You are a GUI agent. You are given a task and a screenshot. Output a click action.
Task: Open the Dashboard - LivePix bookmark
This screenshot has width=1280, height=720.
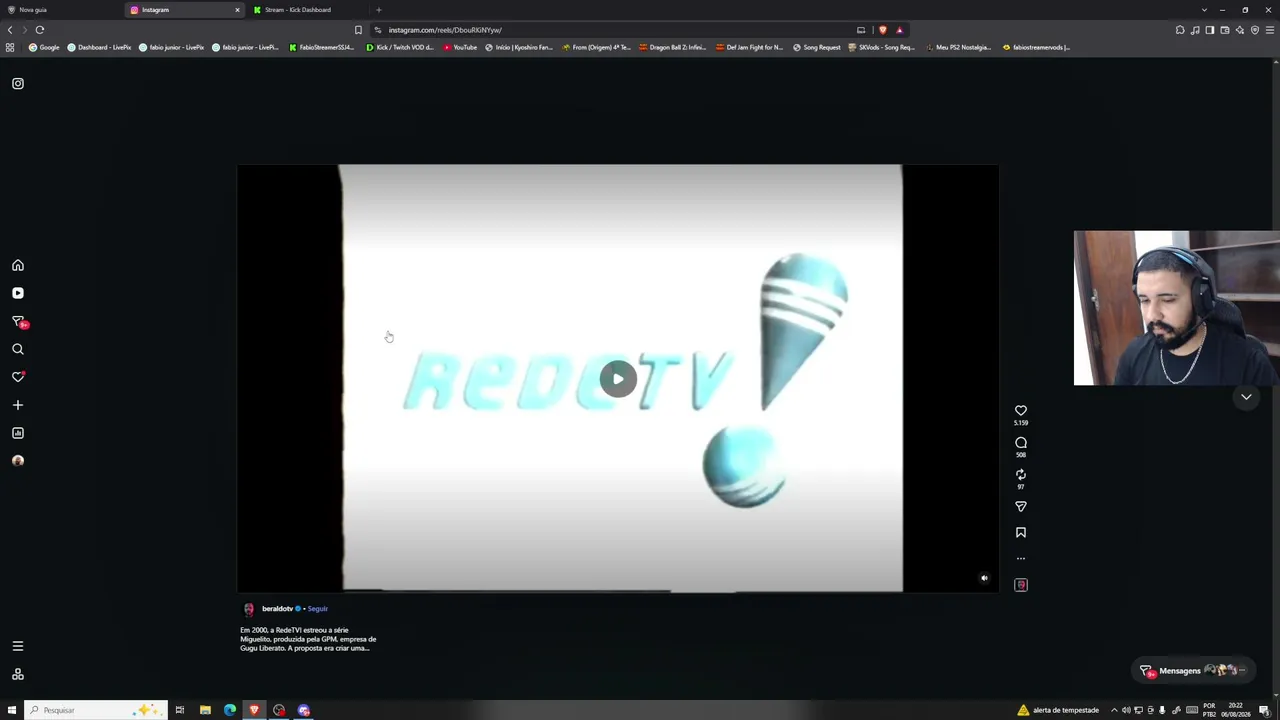pyautogui.click(x=99, y=47)
